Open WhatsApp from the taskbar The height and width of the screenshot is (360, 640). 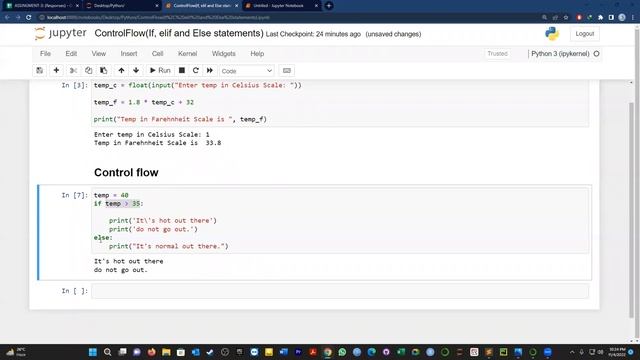click(x=342, y=352)
